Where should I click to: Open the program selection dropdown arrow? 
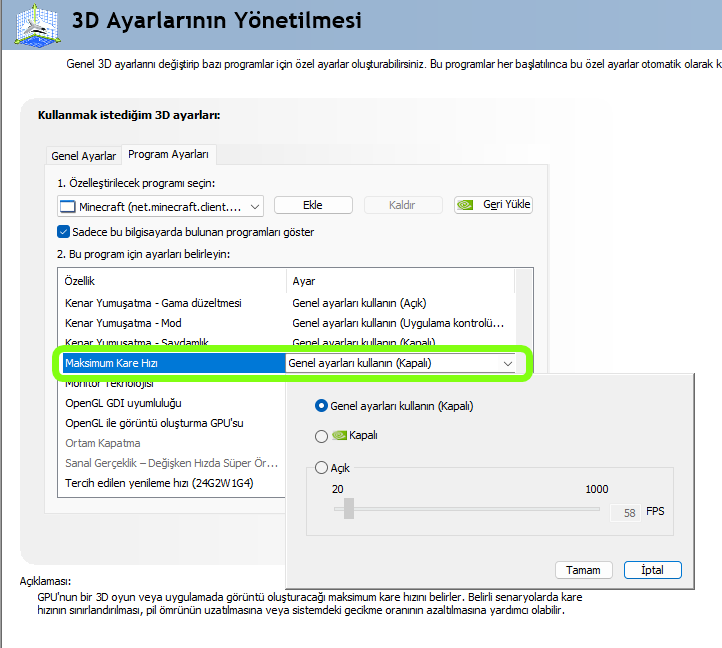pos(254,206)
